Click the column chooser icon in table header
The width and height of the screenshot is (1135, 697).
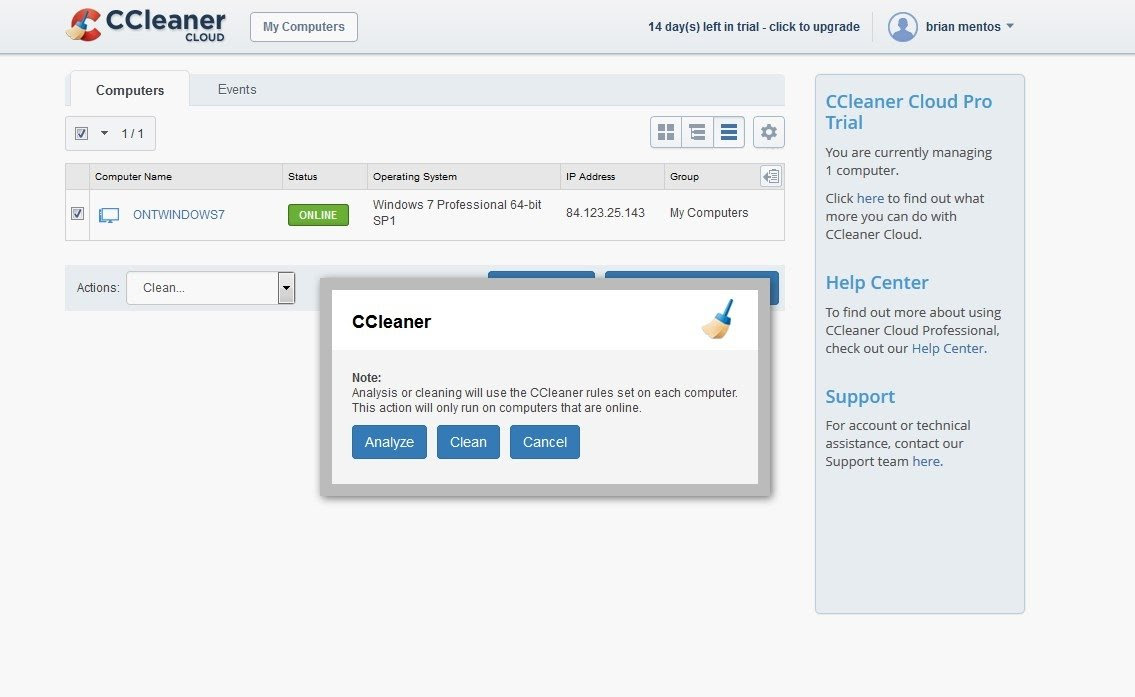[x=771, y=176]
